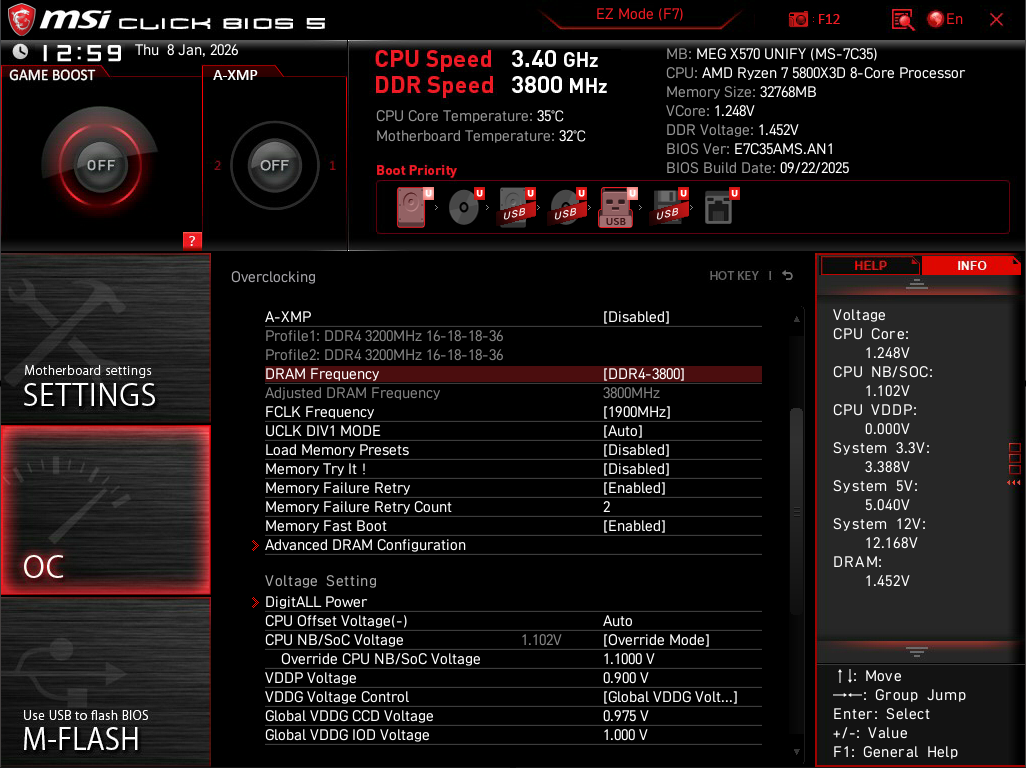Select the network boot device icon
This screenshot has width=1026, height=768.
click(721, 207)
